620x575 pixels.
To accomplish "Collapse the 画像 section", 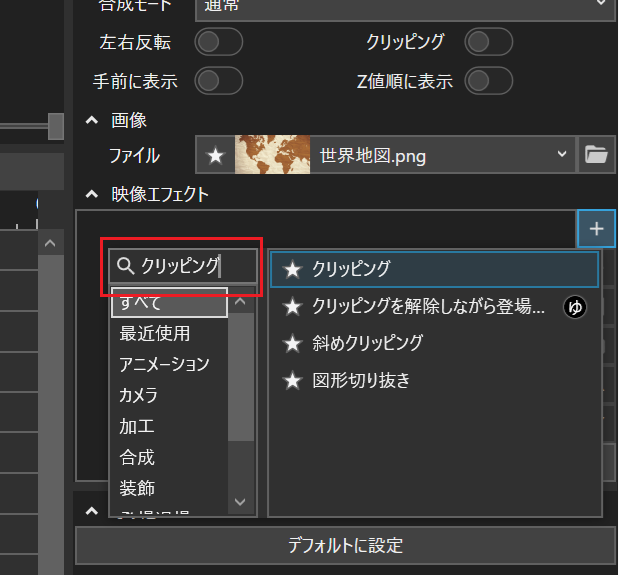I will (90, 120).
